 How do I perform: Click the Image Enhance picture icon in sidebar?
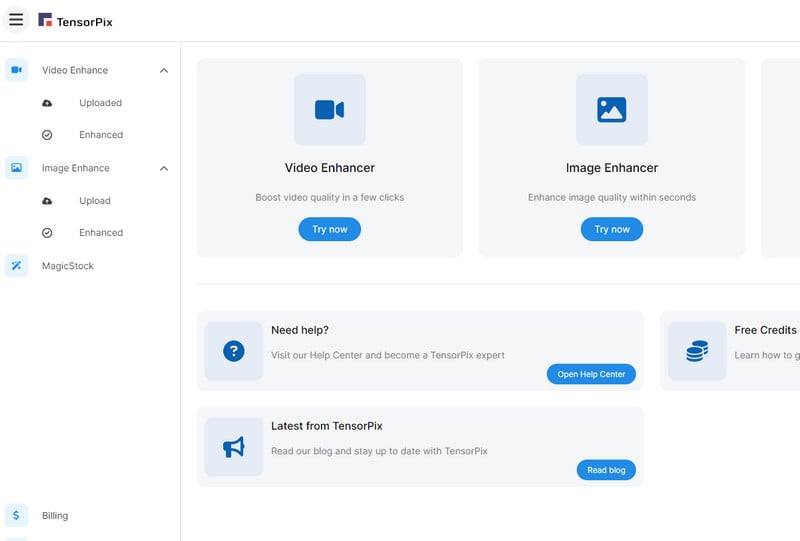tap(16, 168)
